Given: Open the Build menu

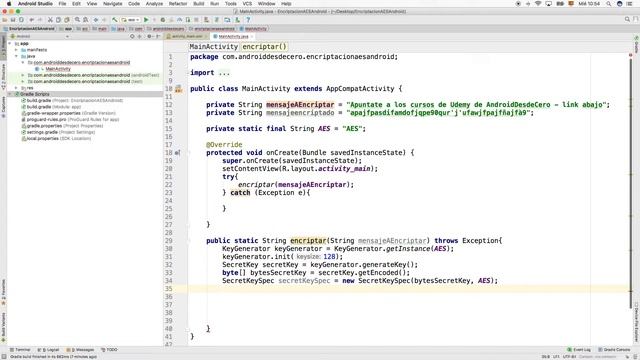Looking at the screenshot, I should pos(199,4).
